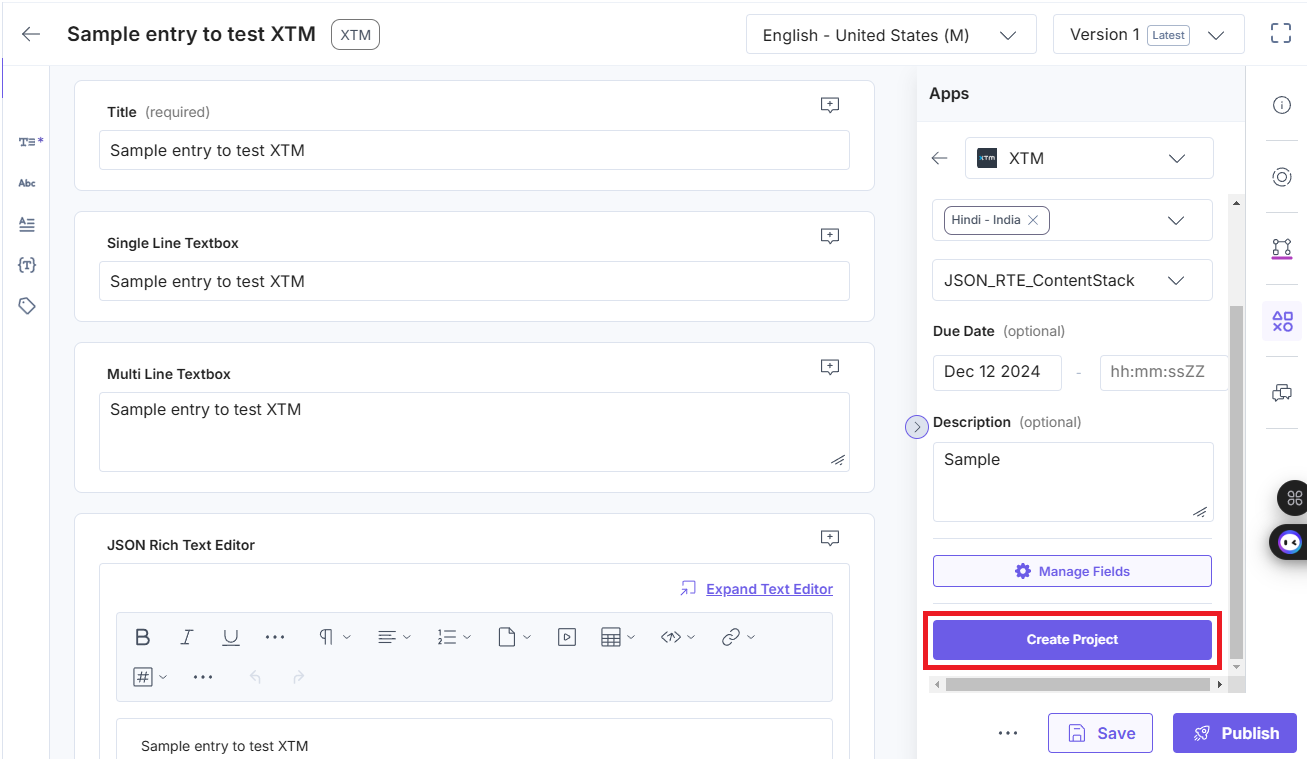The height and width of the screenshot is (759, 1307).
Task: Open the XTM app selector dropdown
Action: point(1089,158)
